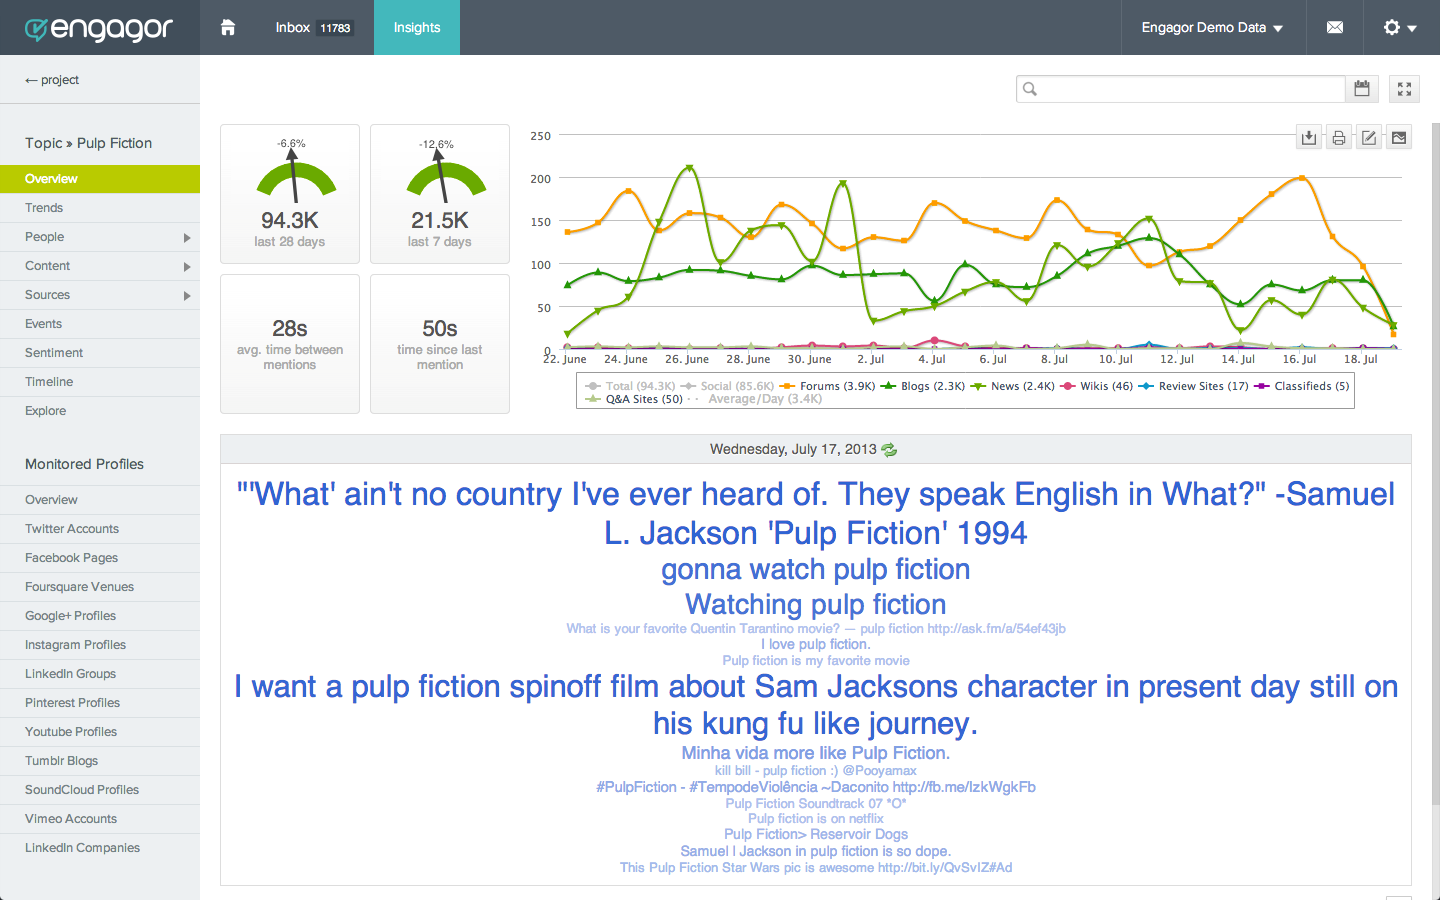Open the Explore section

[x=100, y=411]
